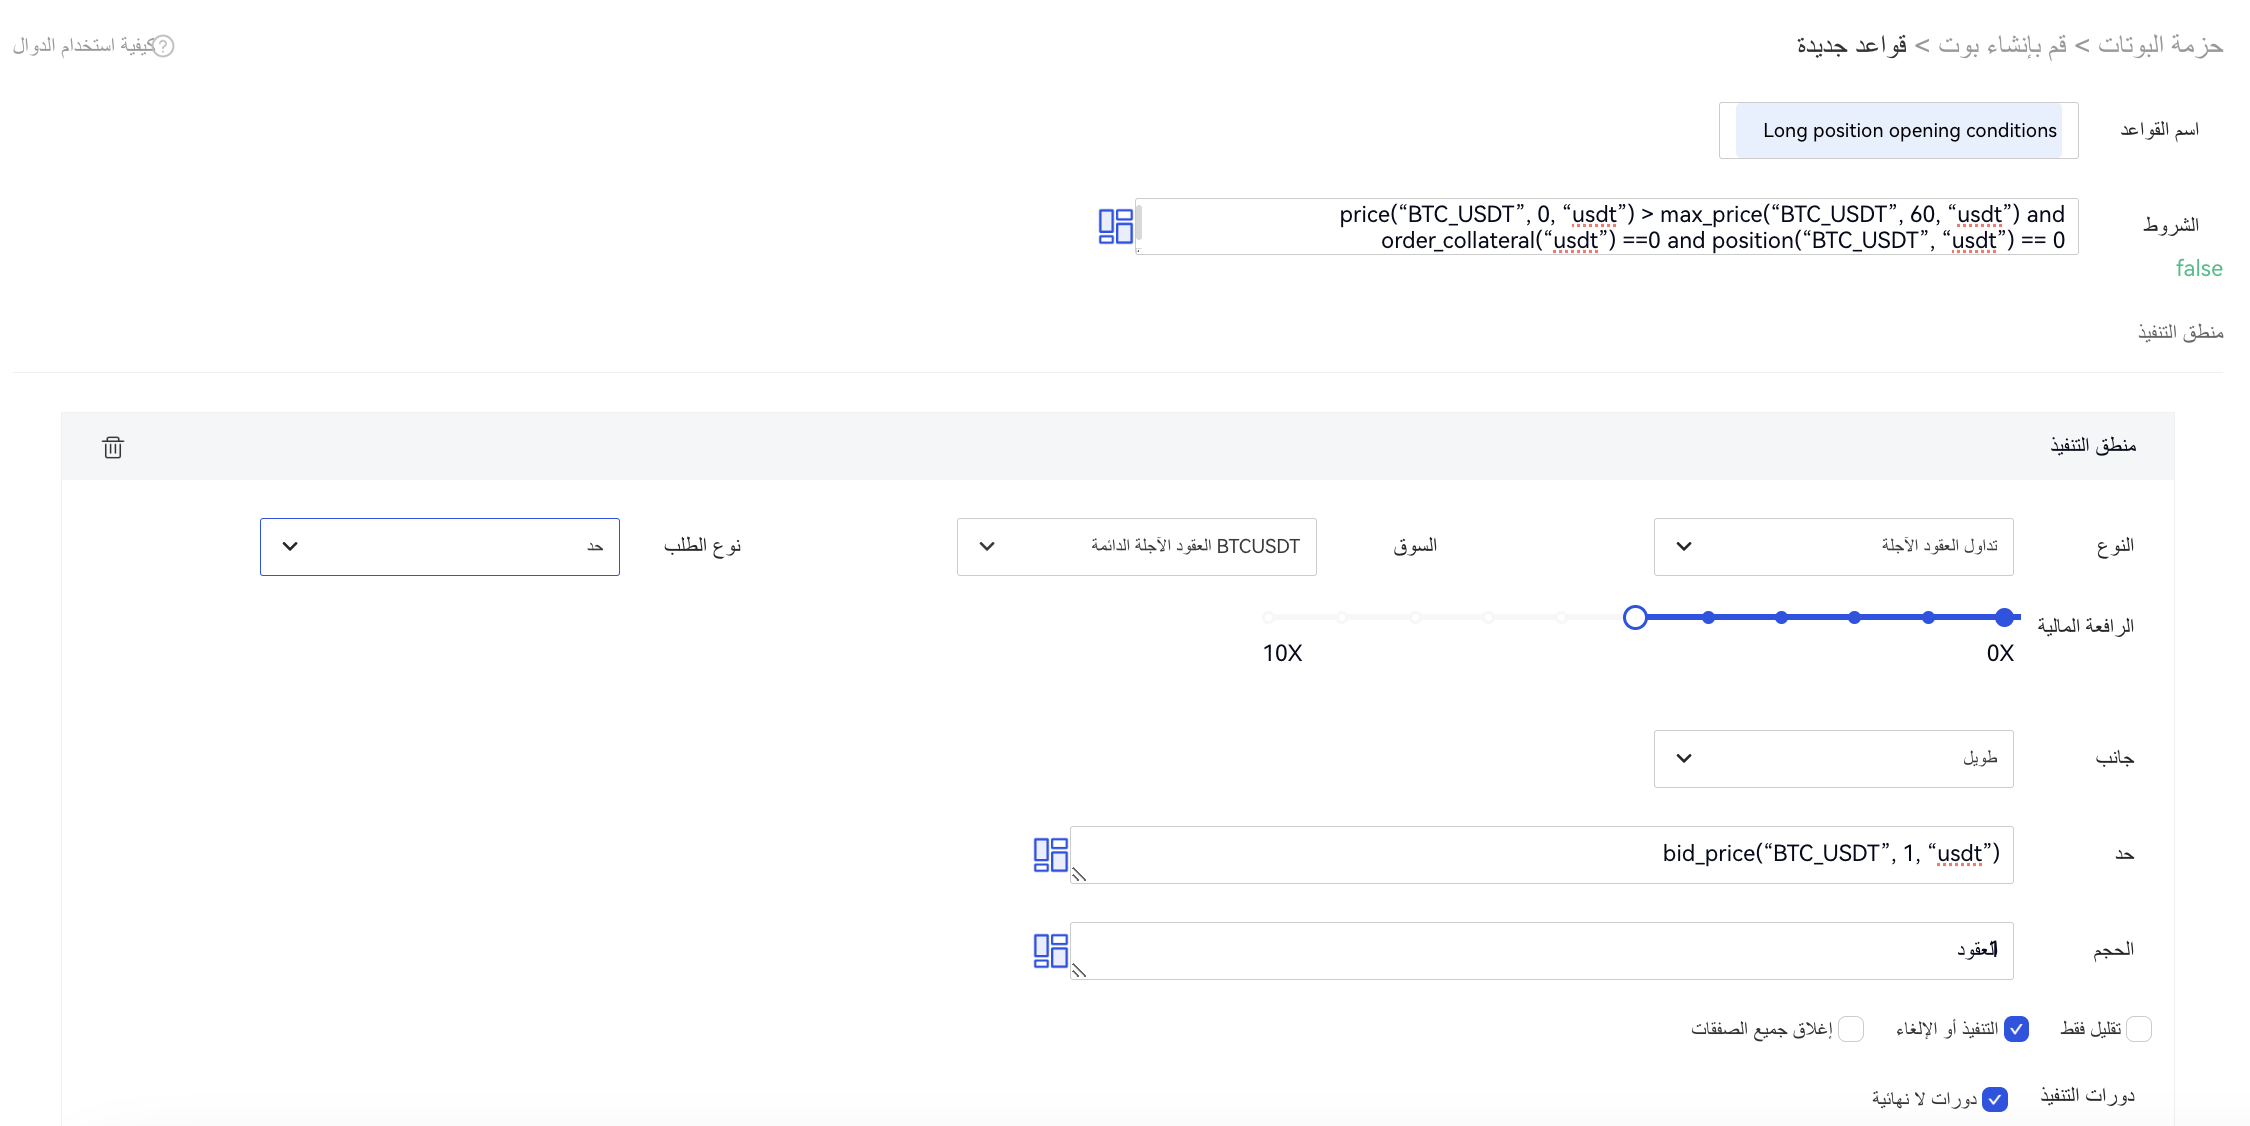
Task: Enable the reduce only checkbox
Action: pyautogui.click(x=2138, y=1029)
